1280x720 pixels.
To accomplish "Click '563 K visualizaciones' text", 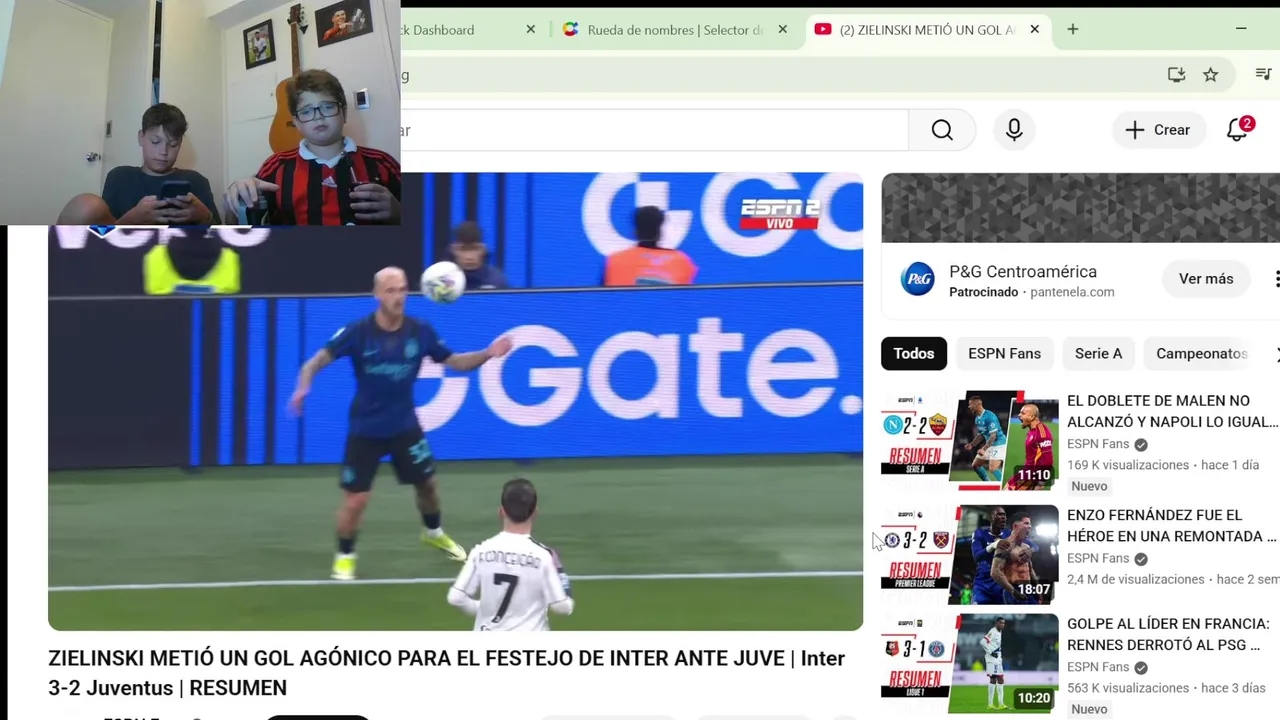I will [1128, 688].
